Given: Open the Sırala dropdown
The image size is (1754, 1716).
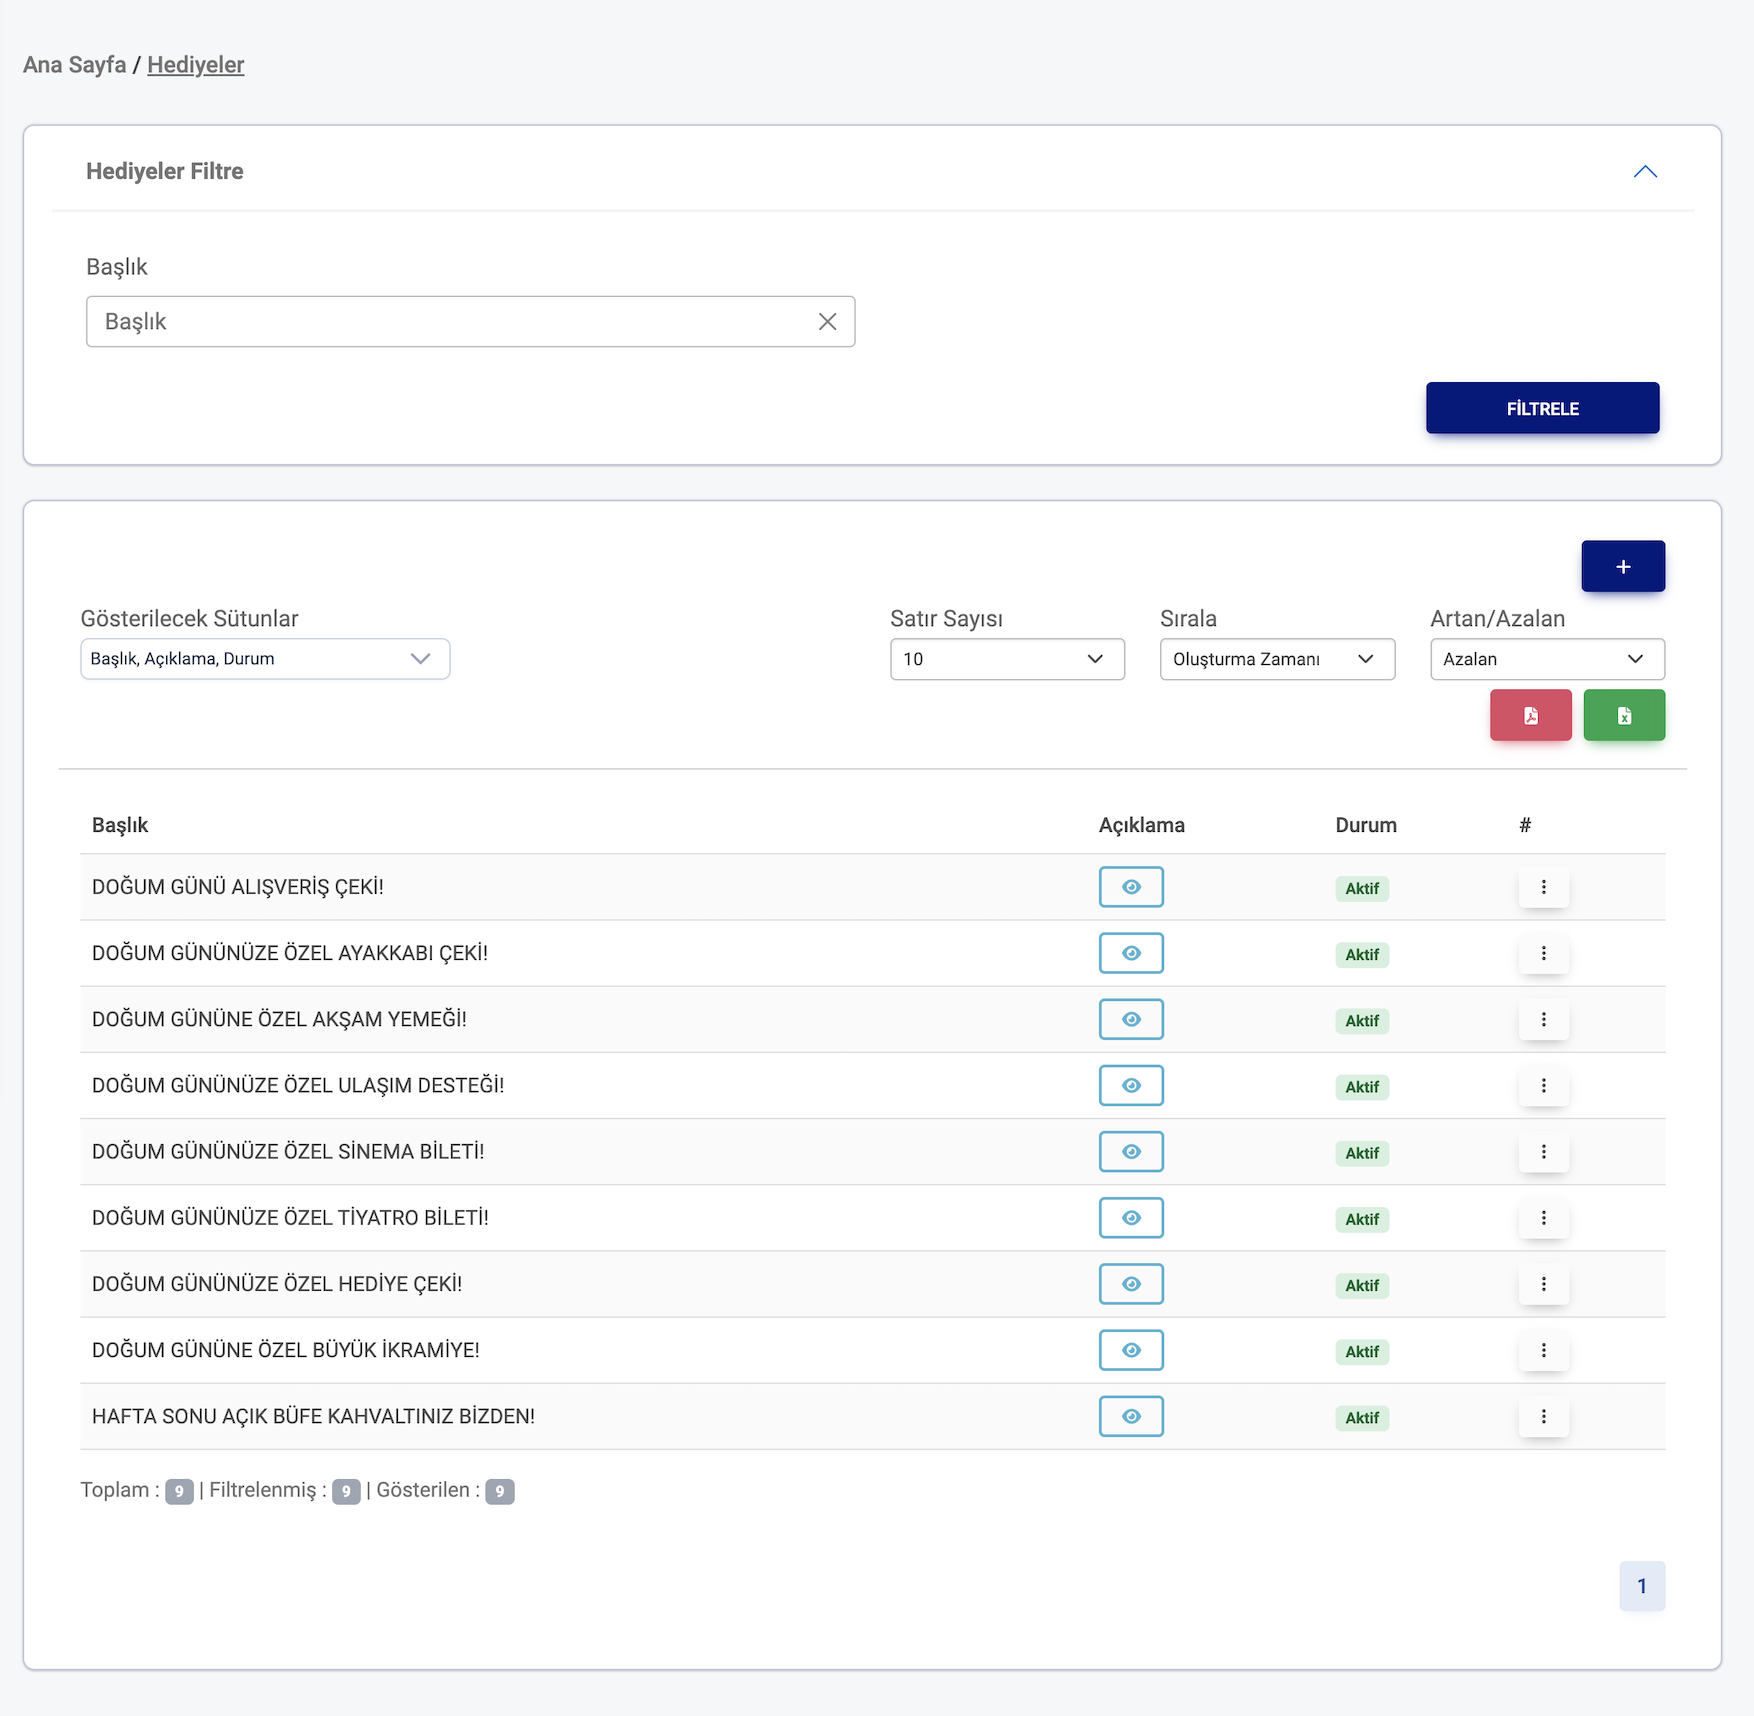Looking at the screenshot, I should (1277, 659).
